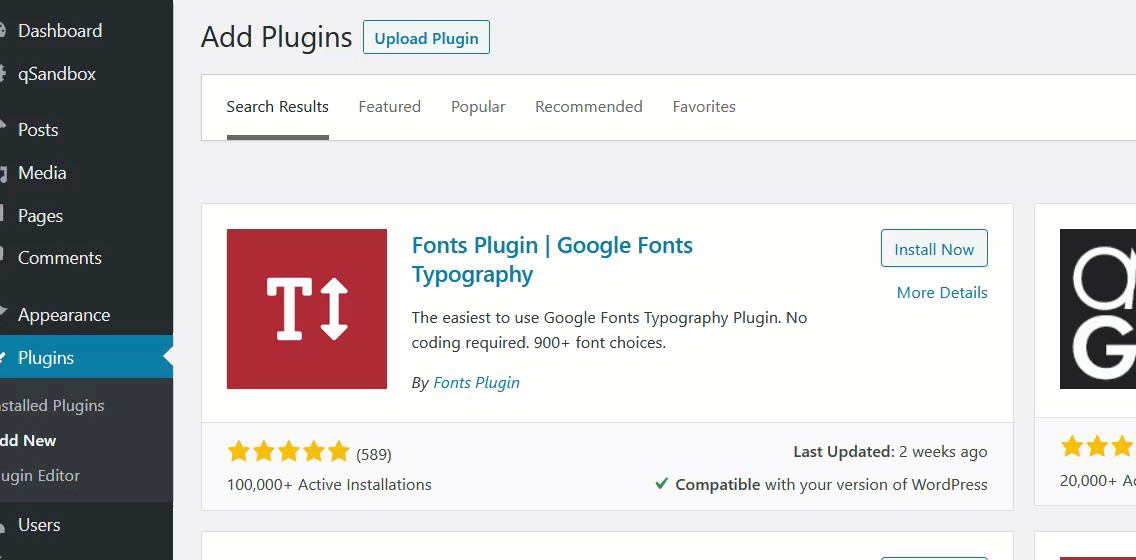Open the Fonts Plugin author link

click(x=476, y=382)
